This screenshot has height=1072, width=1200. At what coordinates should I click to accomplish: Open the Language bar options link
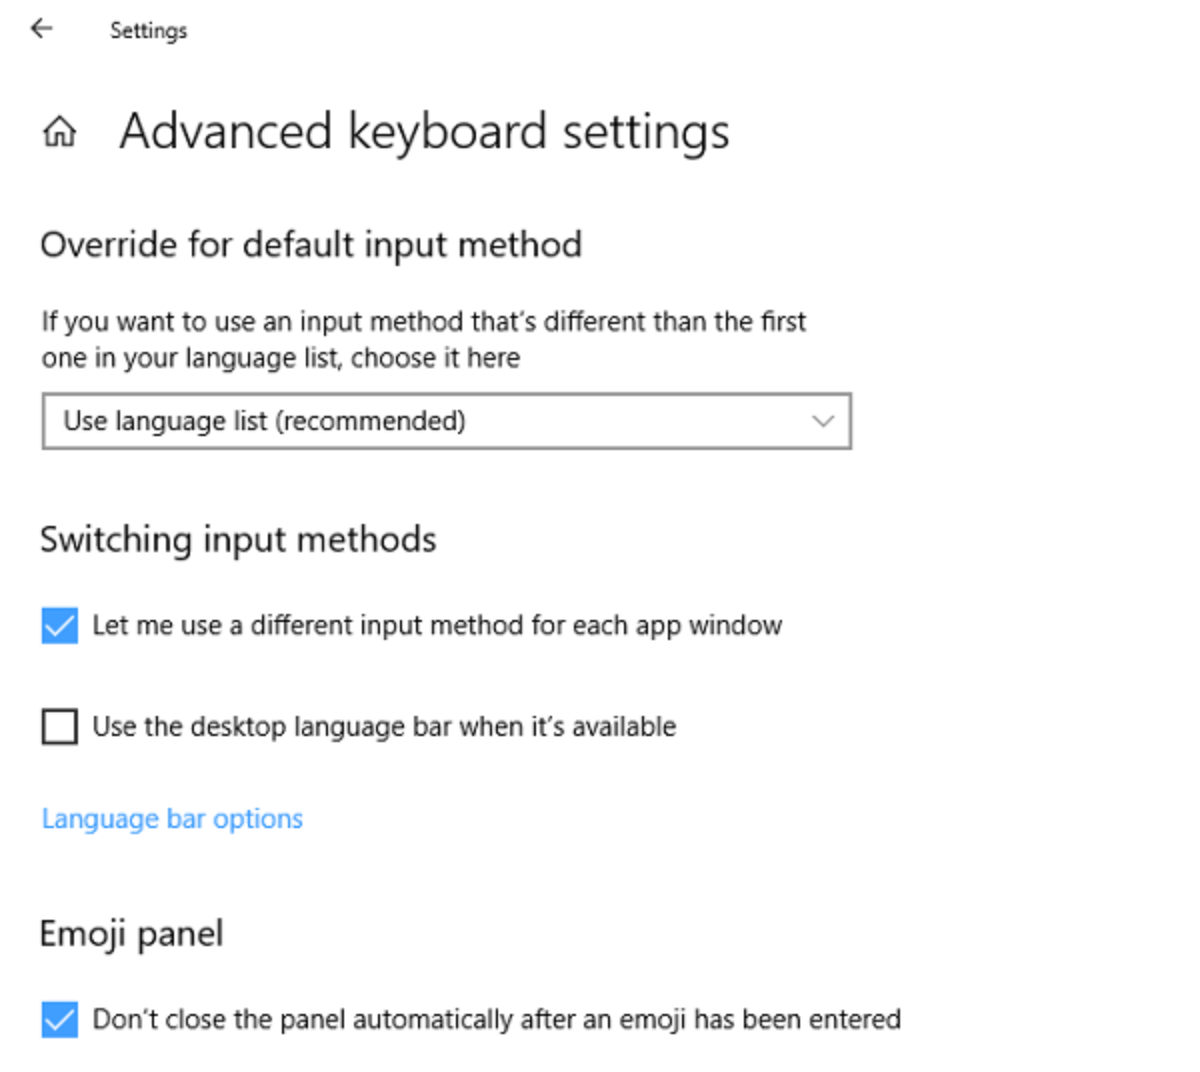[x=172, y=819]
